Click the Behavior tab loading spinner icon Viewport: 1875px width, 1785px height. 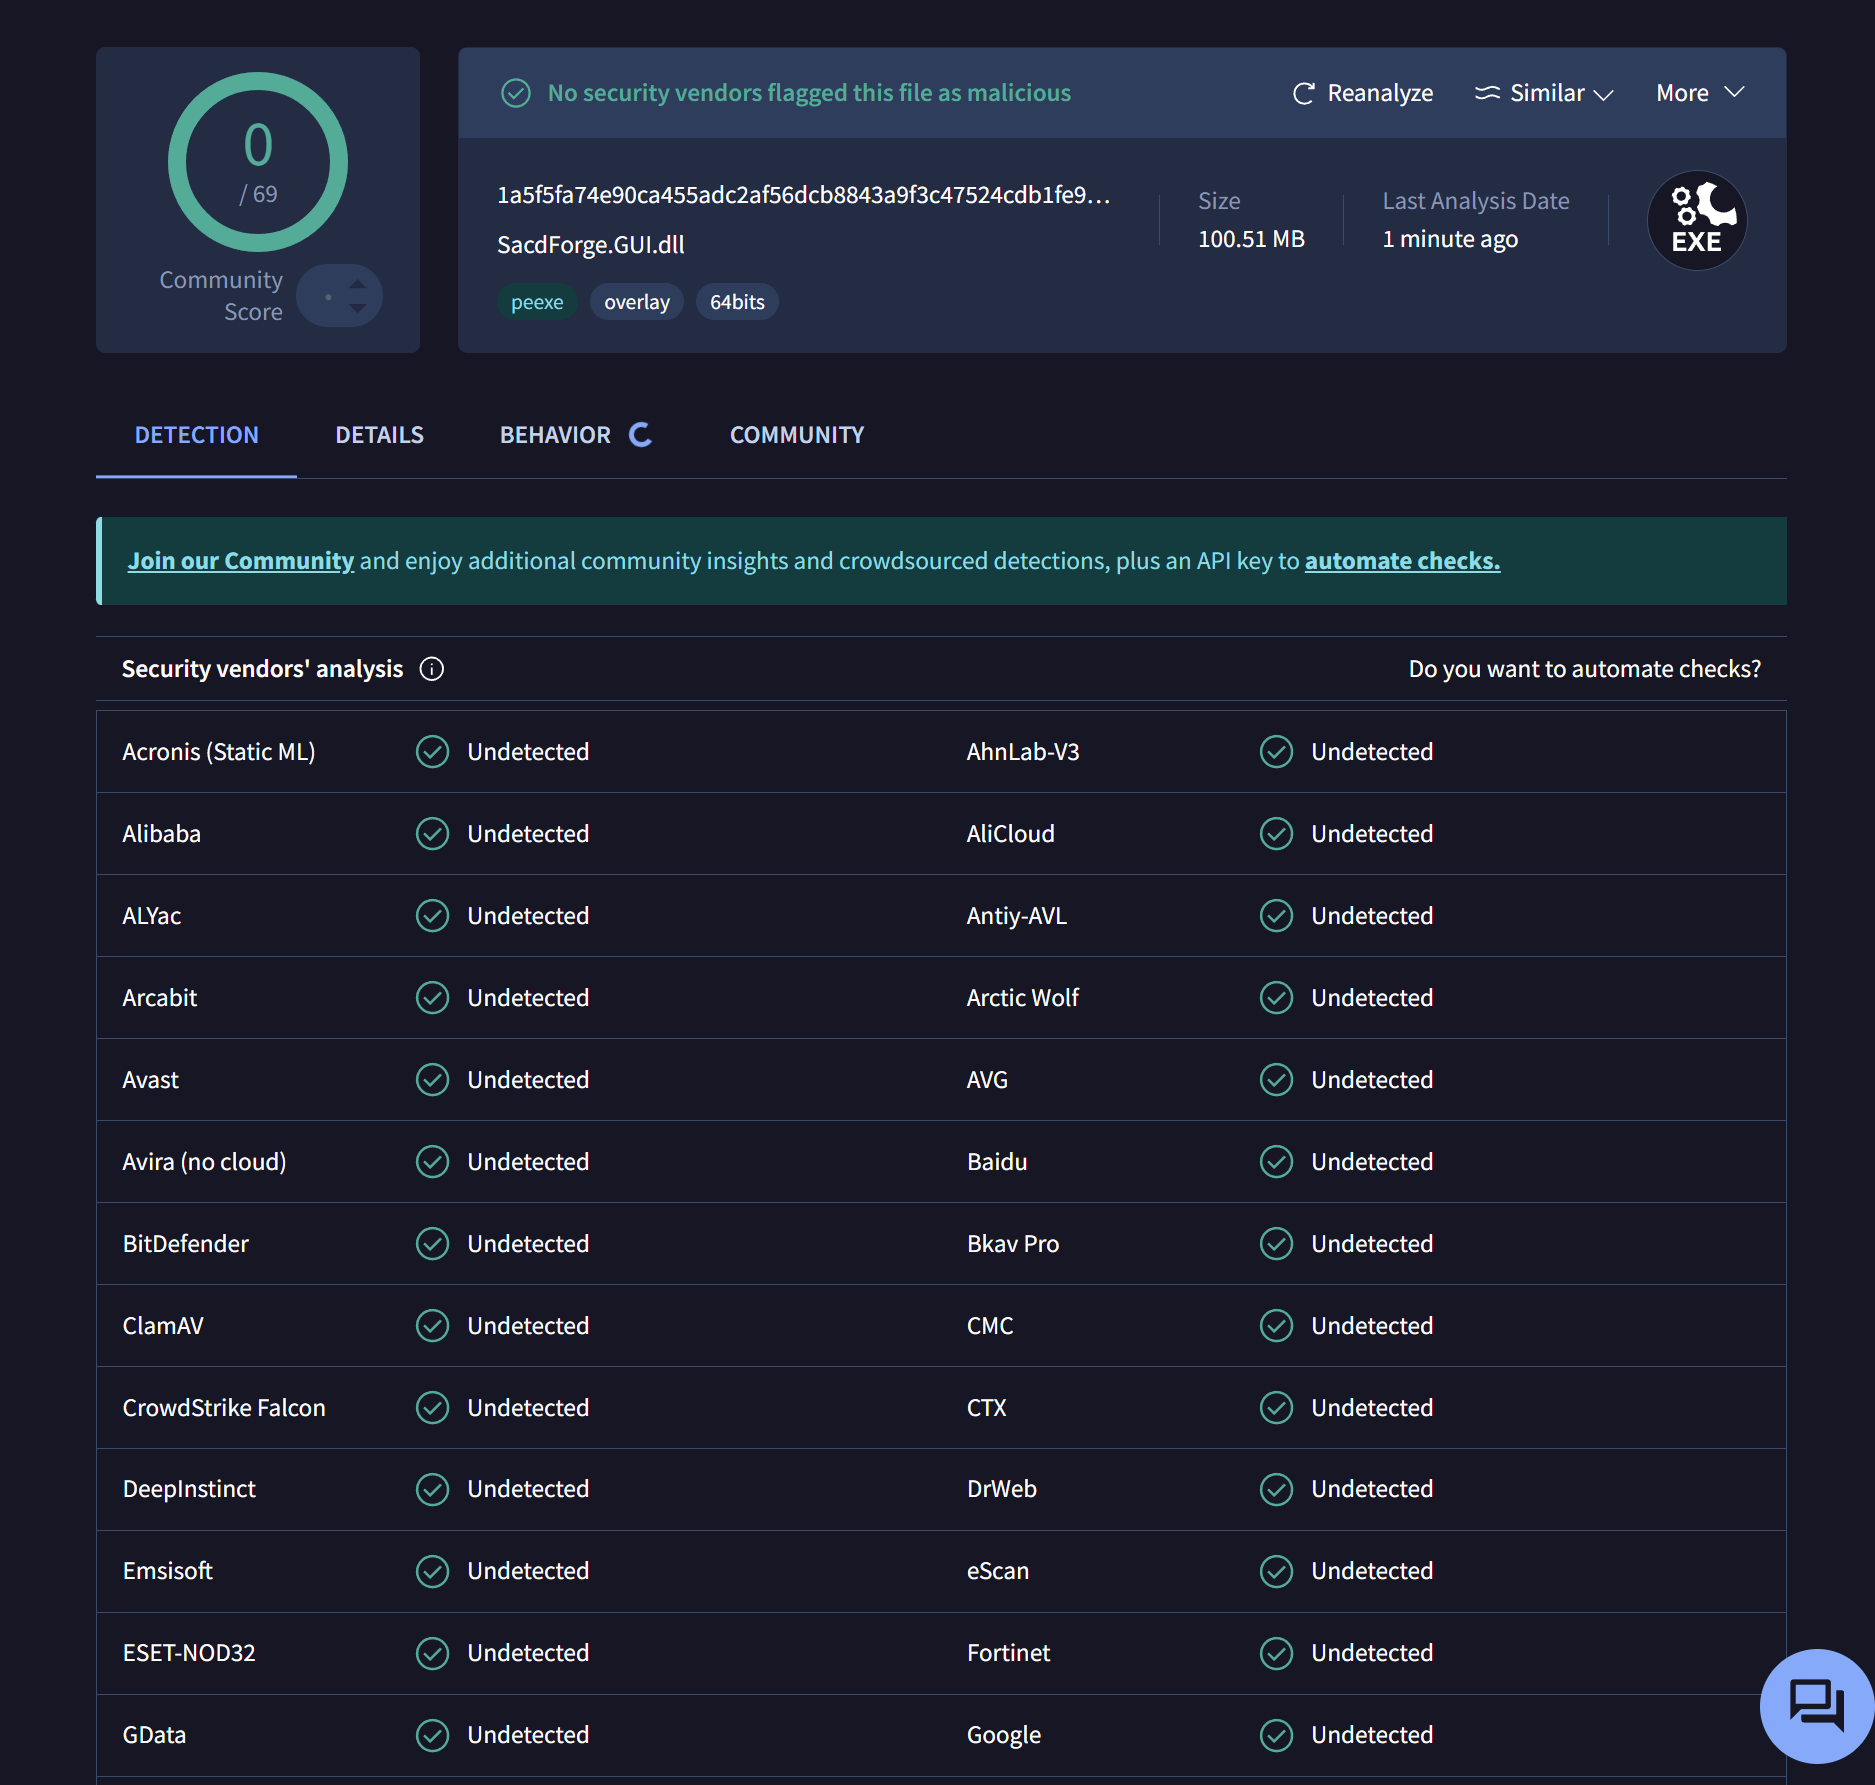coord(640,435)
